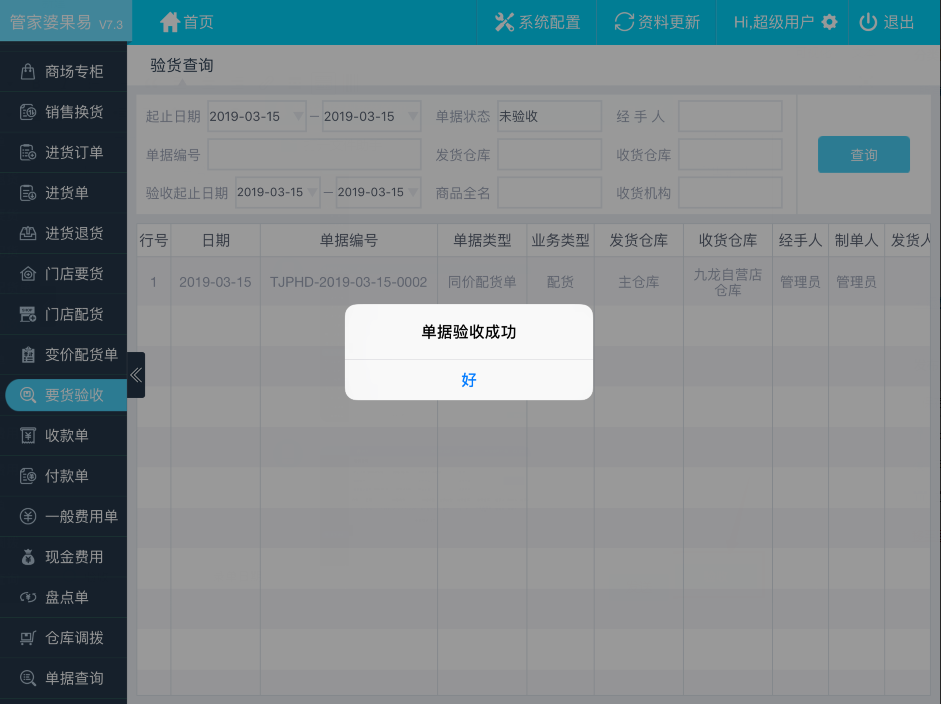Click the 现金费用 money bag icon
This screenshot has width=941, height=704.
[28, 557]
